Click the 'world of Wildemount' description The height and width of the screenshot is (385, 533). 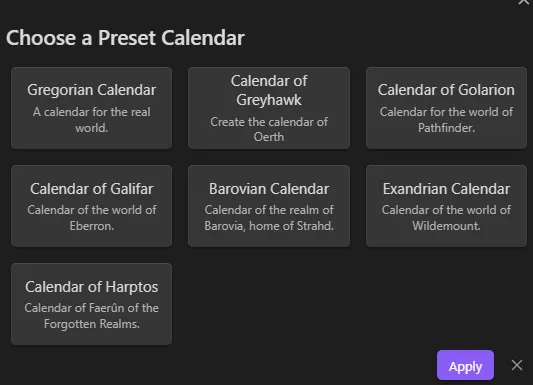click(x=446, y=218)
